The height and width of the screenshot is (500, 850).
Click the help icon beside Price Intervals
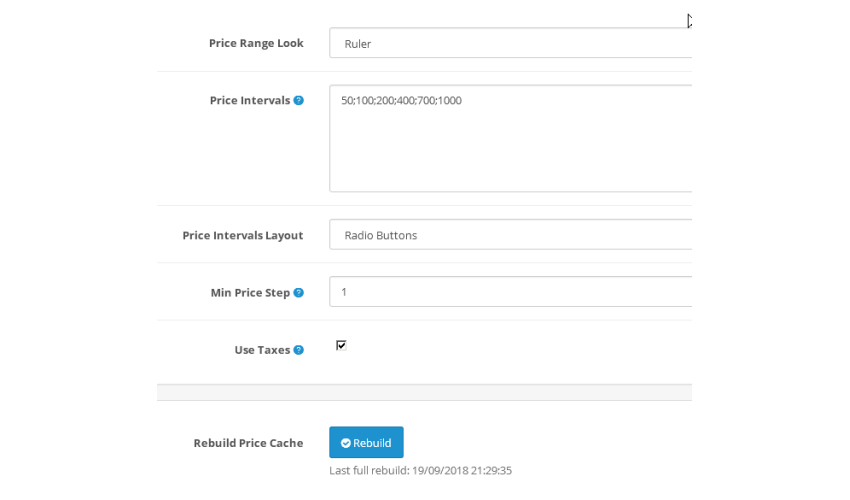pyautogui.click(x=298, y=100)
